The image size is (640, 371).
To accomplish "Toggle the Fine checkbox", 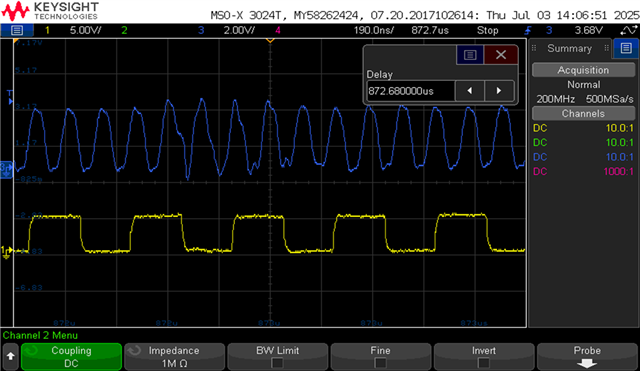I will click(x=380, y=362).
